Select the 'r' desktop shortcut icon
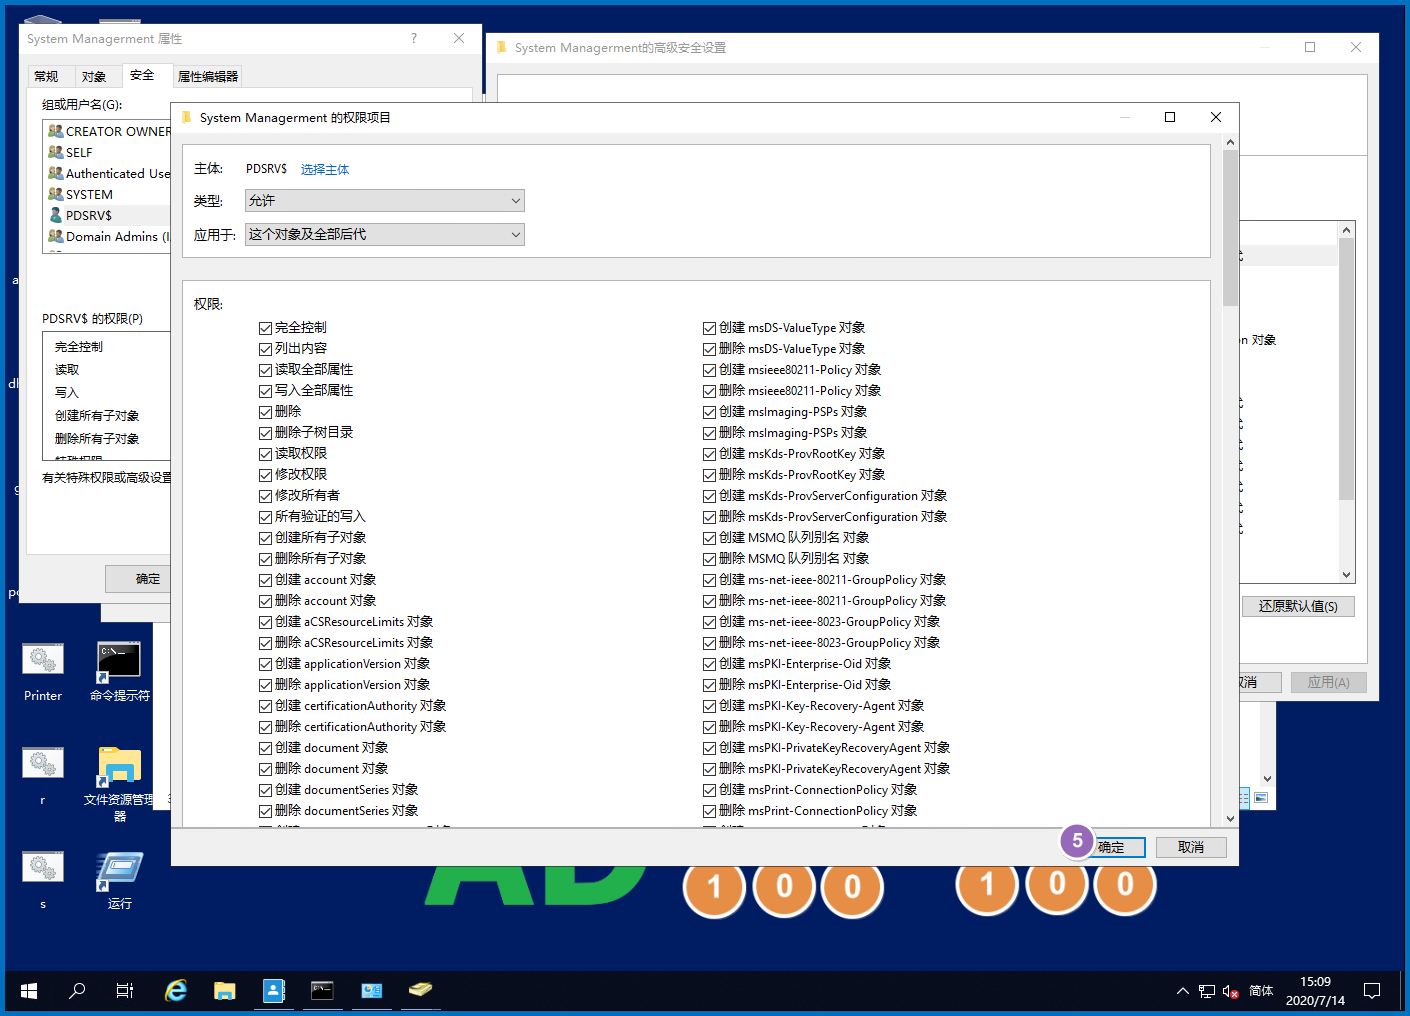This screenshot has height=1016, width=1410. click(43, 776)
